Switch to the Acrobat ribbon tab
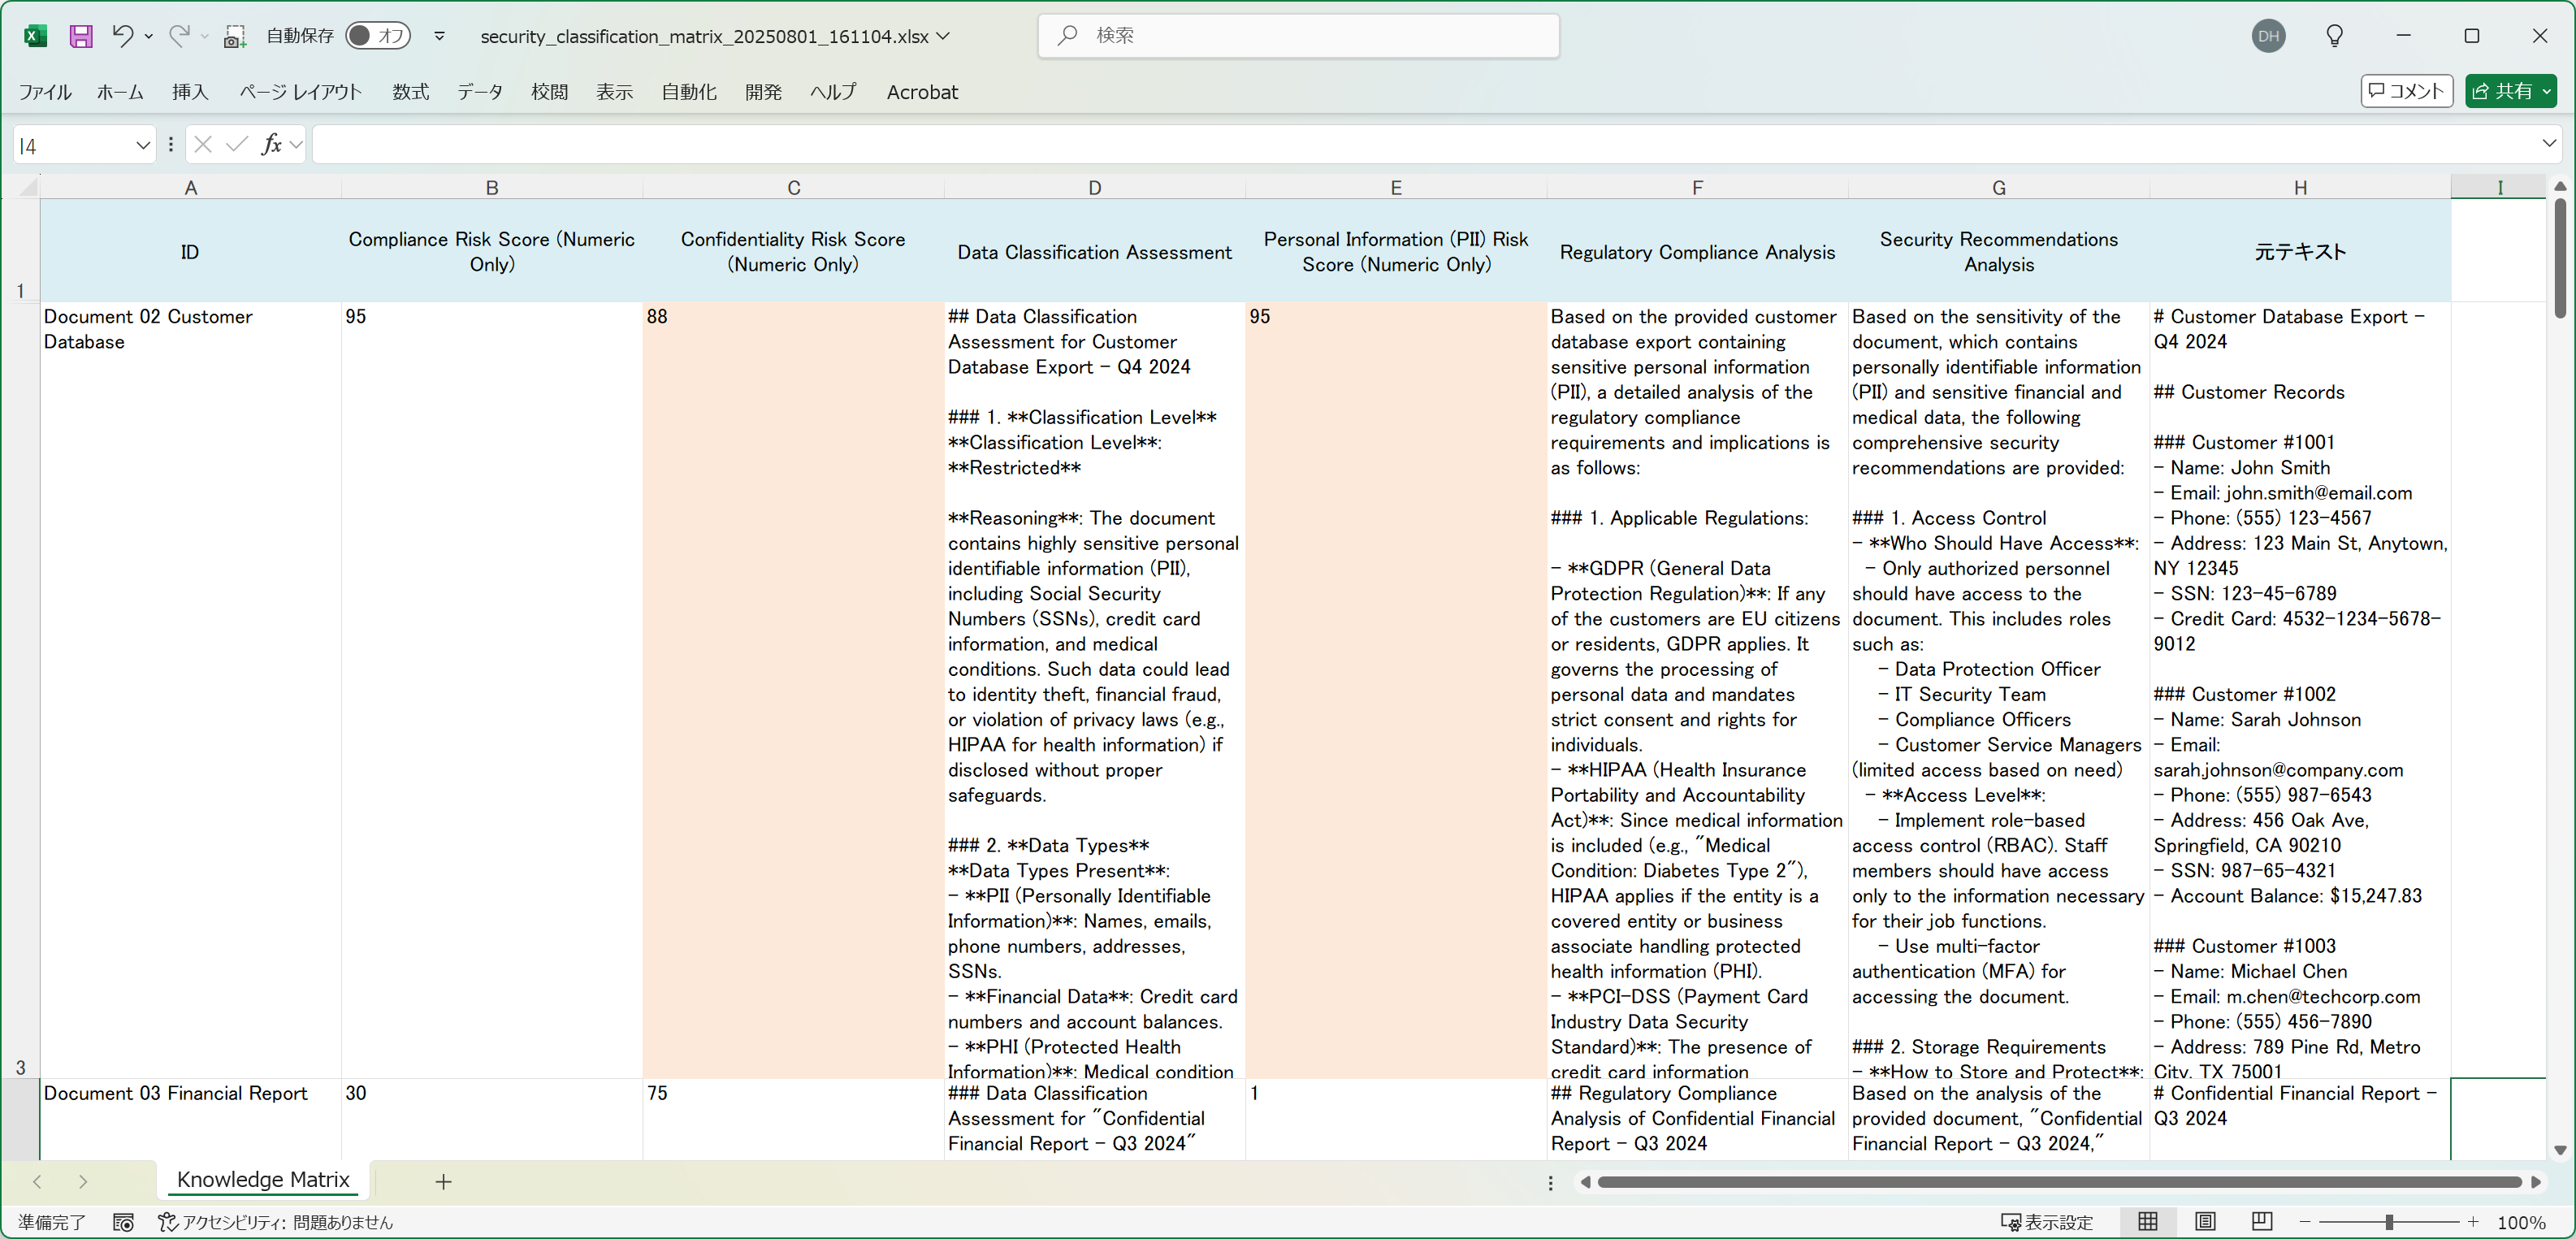This screenshot has width=2576, height=1239. [921, 92]
